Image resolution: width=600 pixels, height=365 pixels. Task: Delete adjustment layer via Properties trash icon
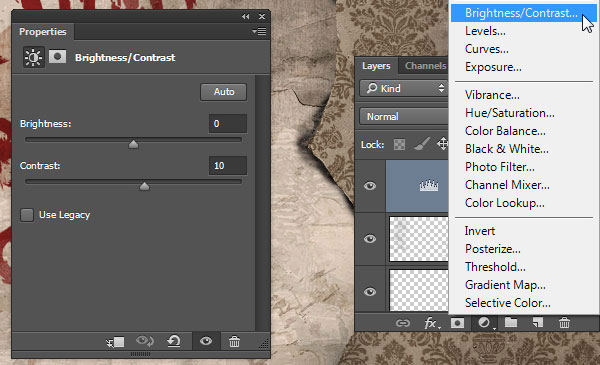234,341
